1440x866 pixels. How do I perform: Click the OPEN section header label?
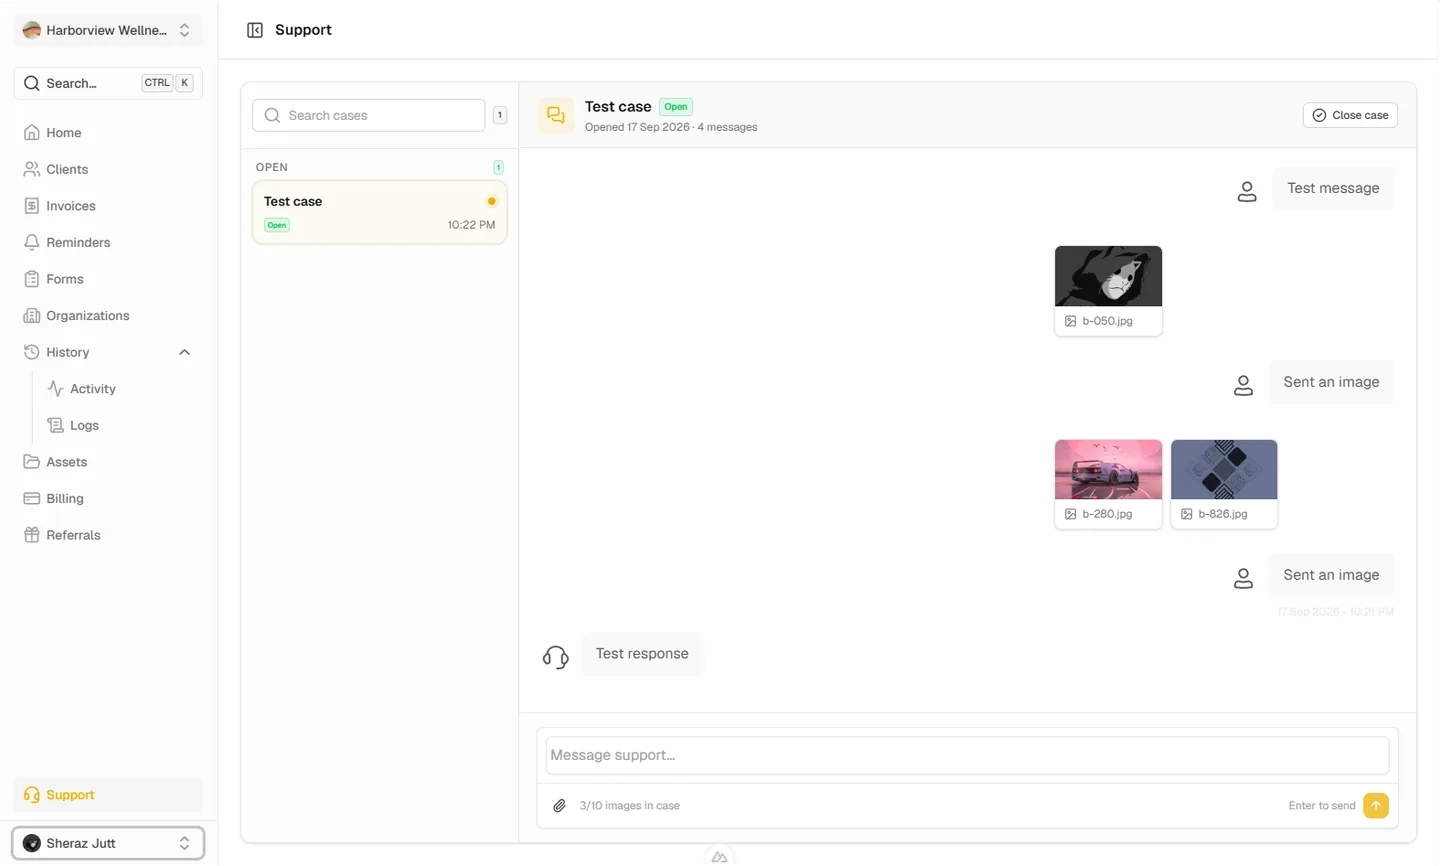(272, 167)
